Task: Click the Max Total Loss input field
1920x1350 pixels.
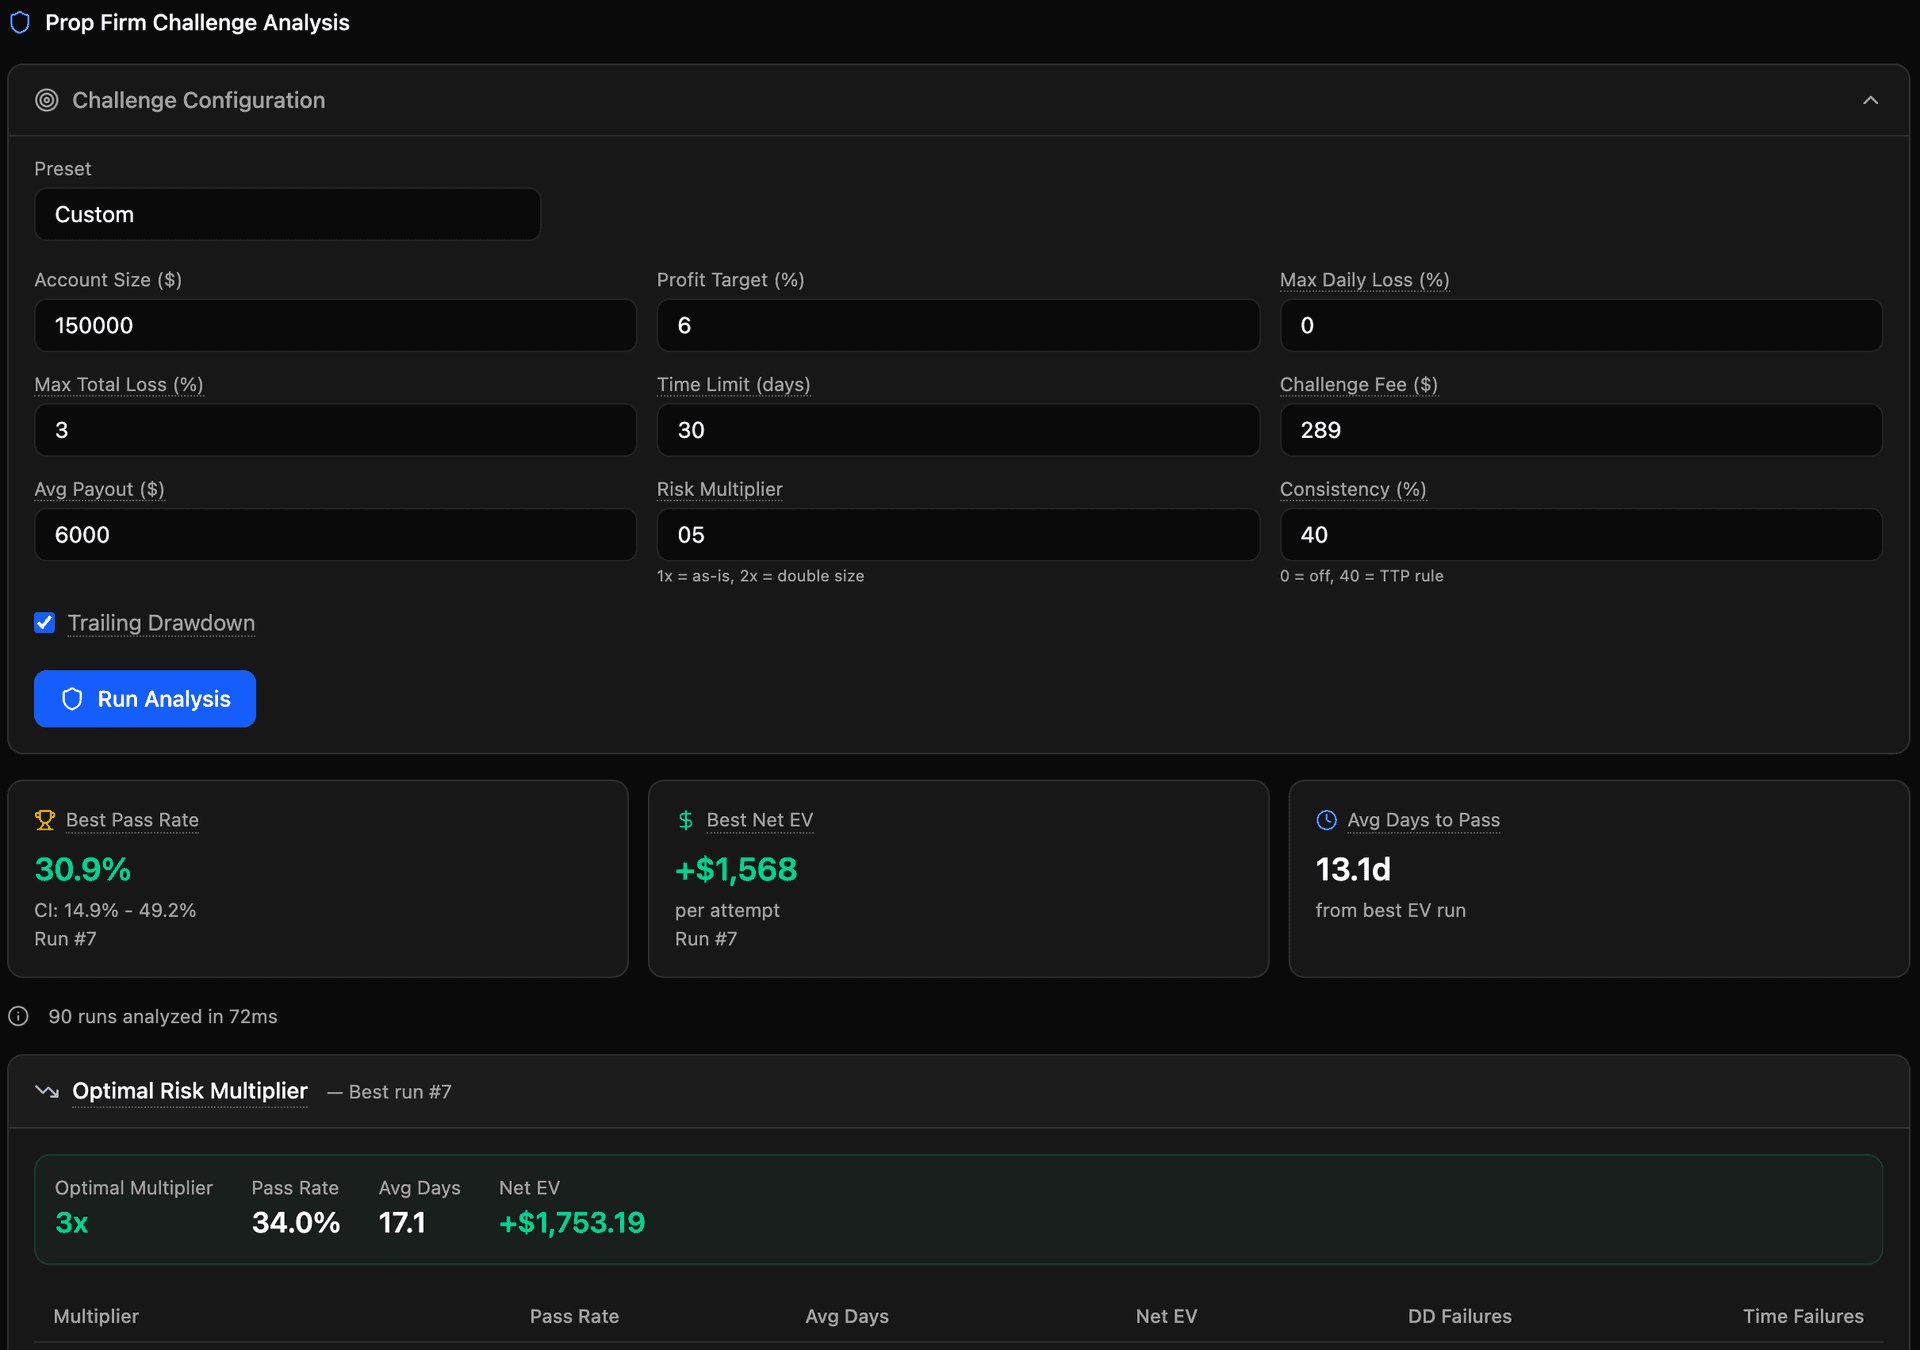Action: pos(335,430)
